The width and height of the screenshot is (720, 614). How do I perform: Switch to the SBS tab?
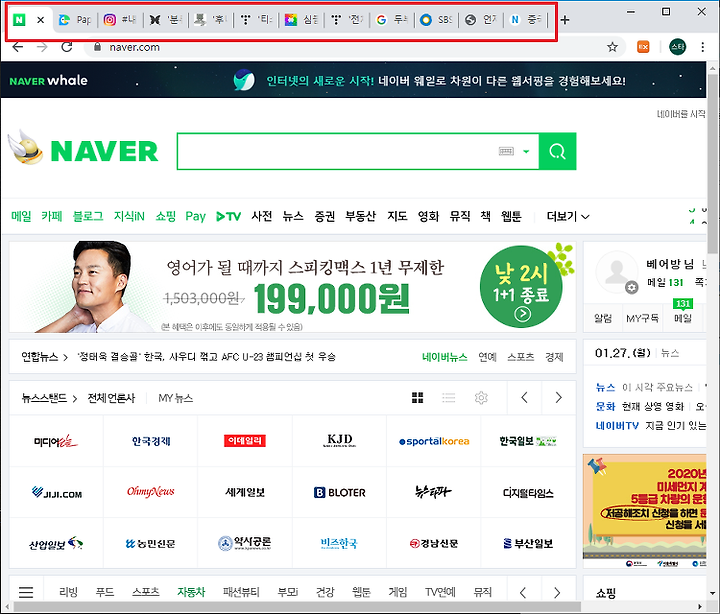tap(436, 20)
